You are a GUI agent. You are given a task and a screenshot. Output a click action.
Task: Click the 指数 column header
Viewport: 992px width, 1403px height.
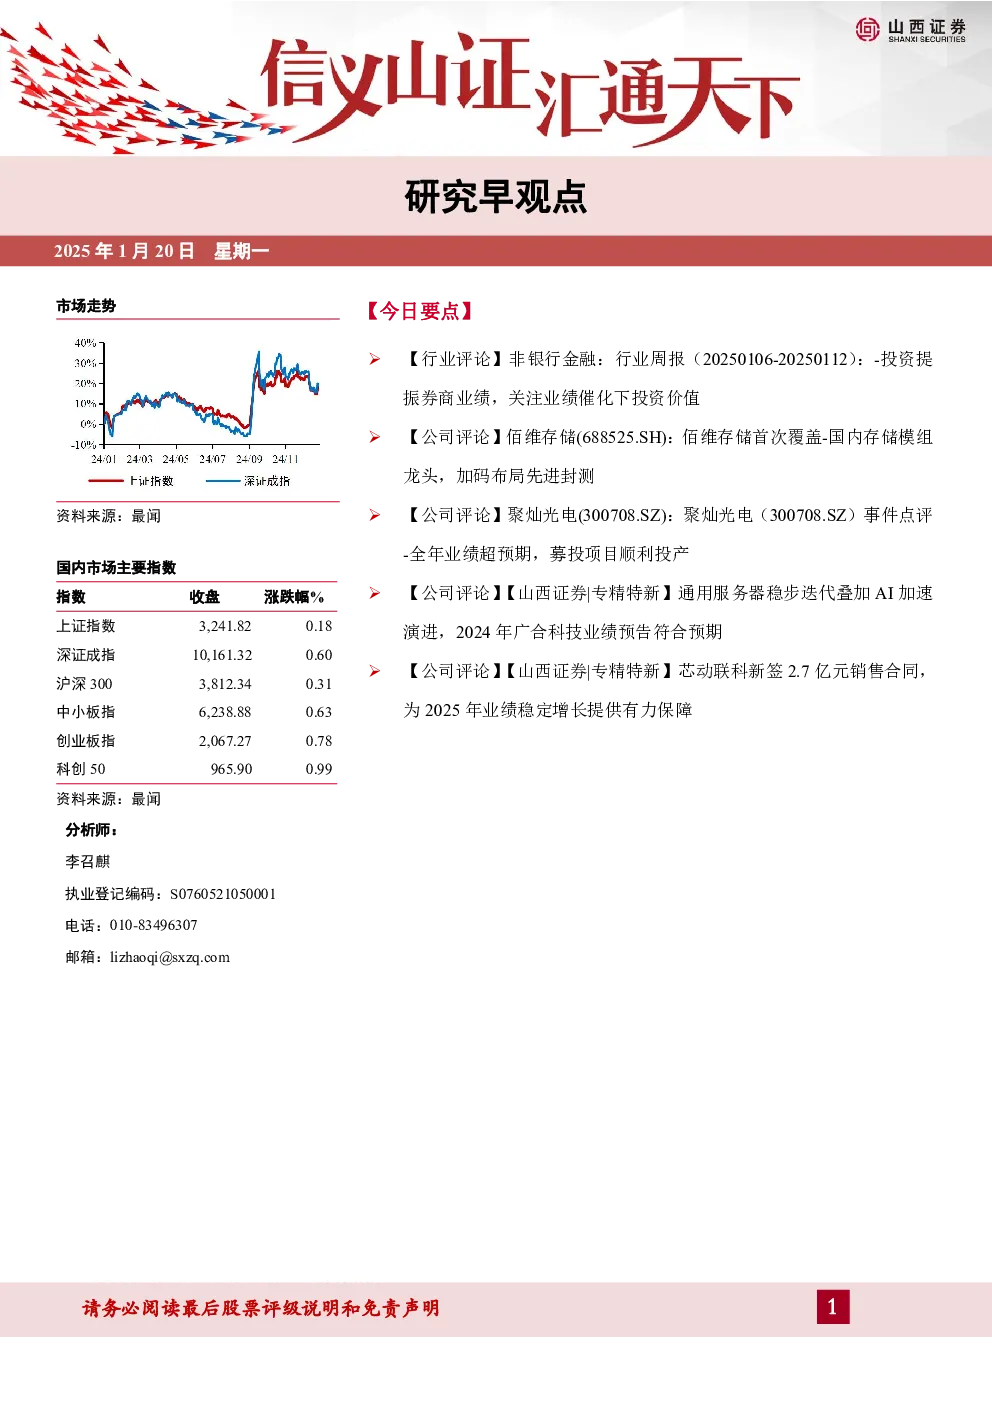71,597
